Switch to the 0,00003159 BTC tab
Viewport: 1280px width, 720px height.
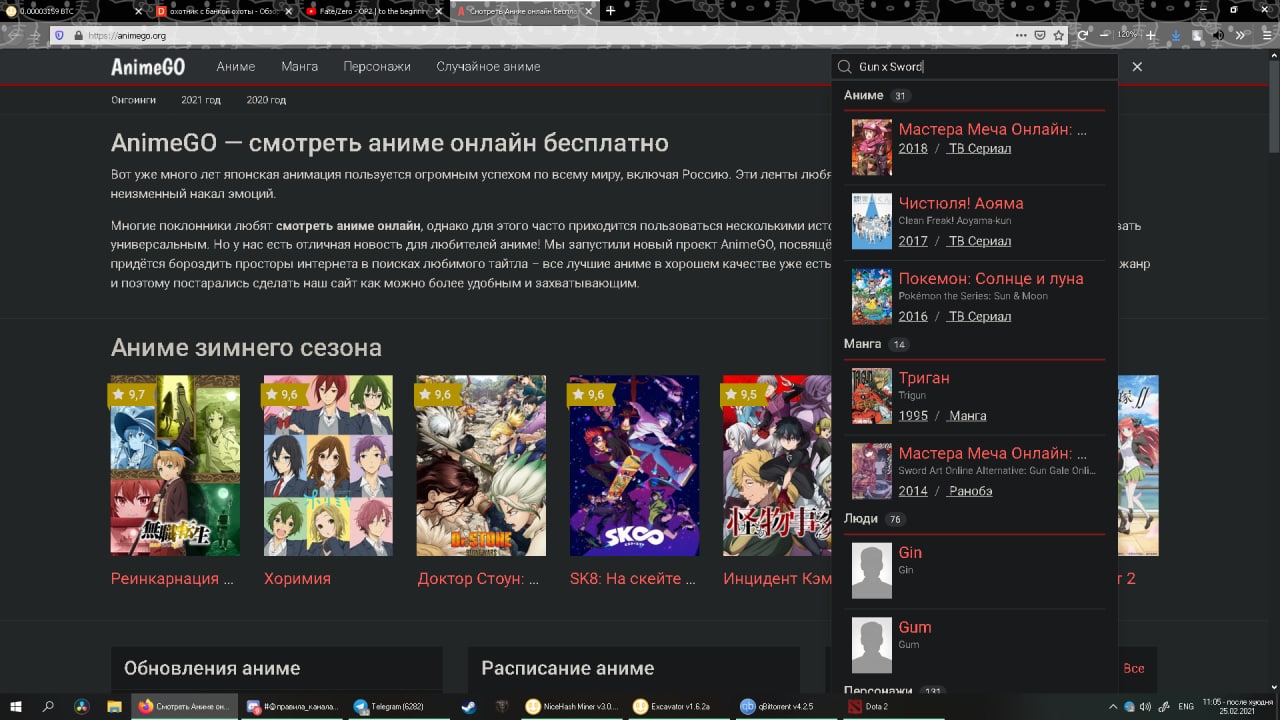[72, 11]
